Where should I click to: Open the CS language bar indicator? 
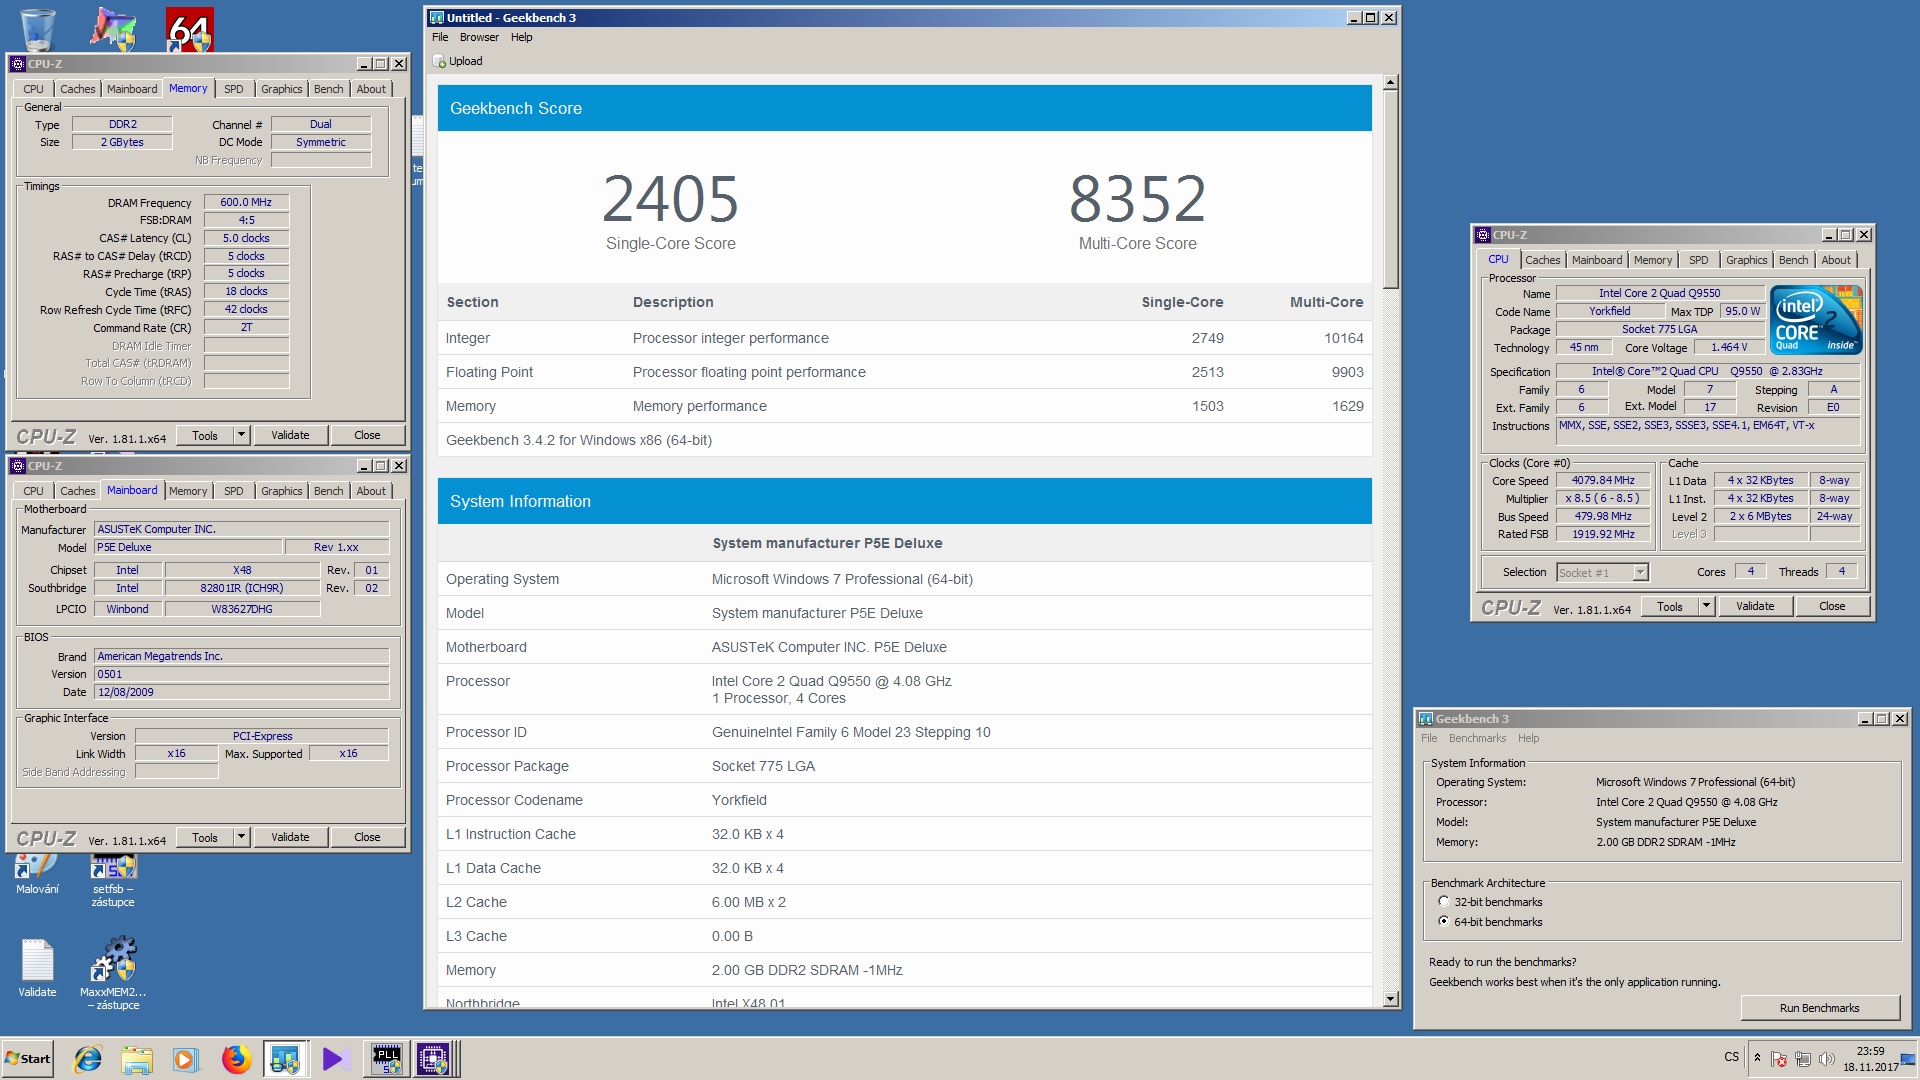click(1732, 1057)
